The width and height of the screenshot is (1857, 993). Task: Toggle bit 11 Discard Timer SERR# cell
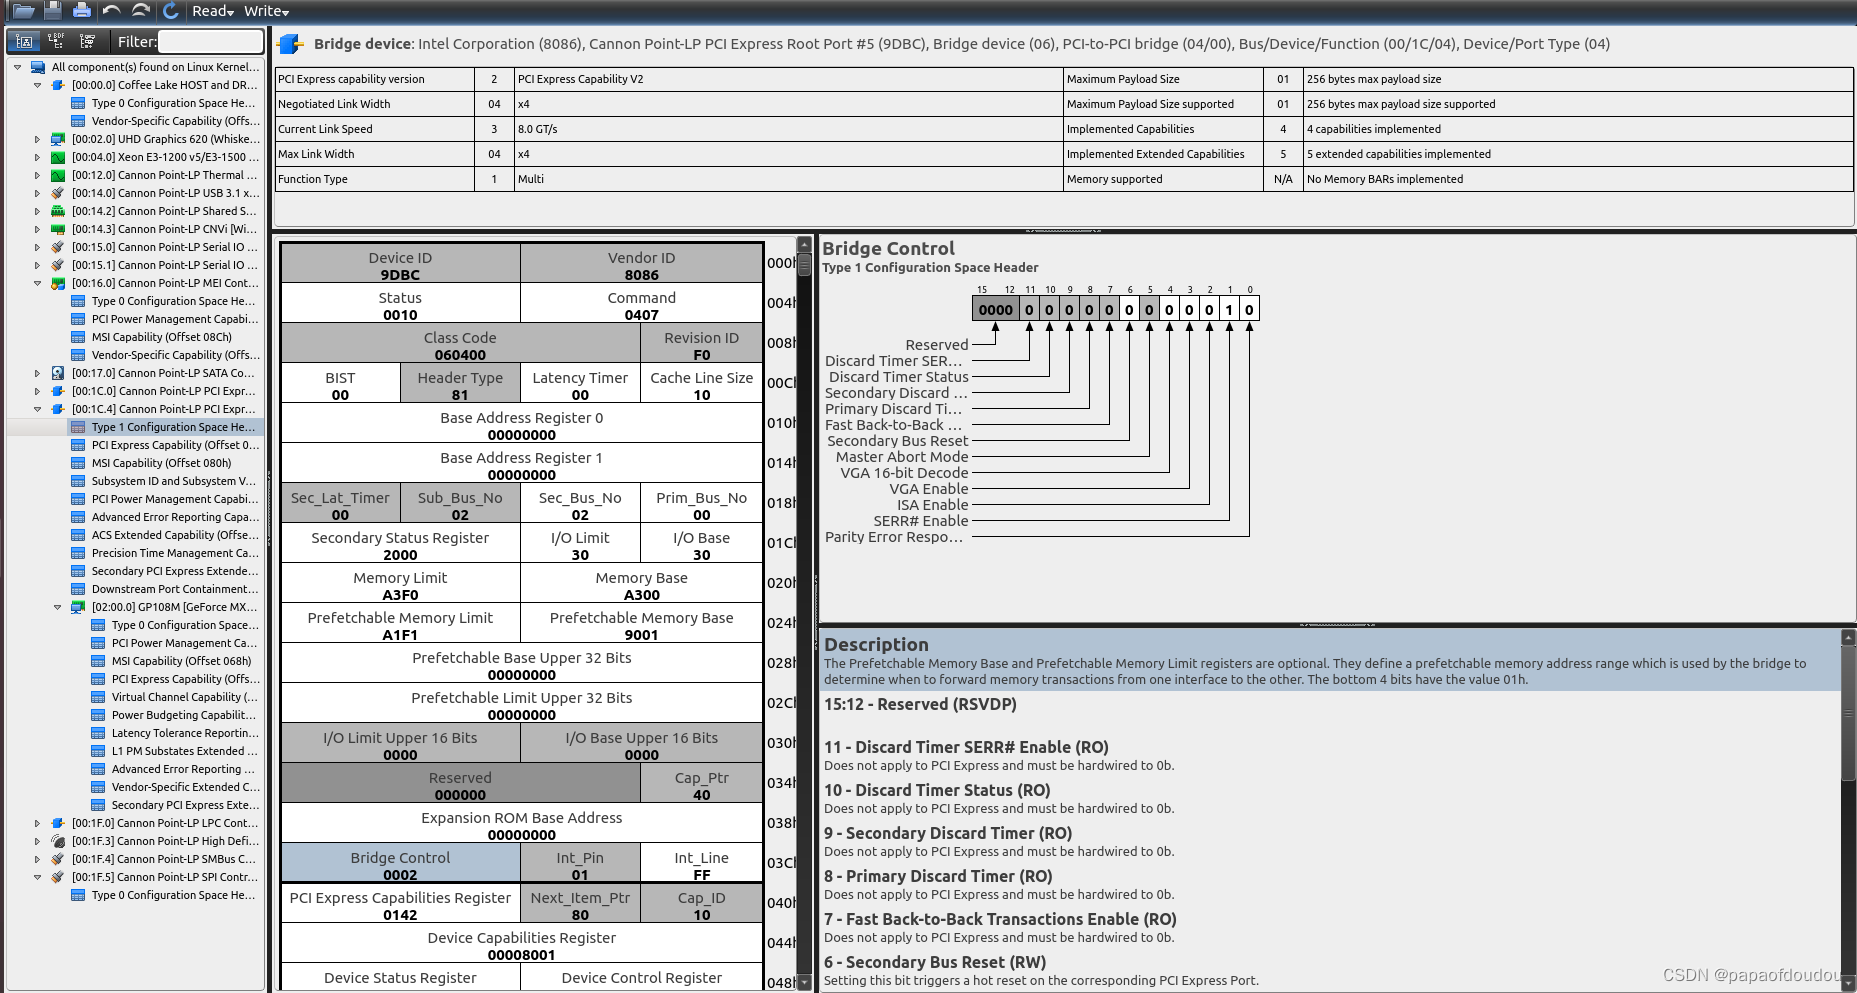1029,309
